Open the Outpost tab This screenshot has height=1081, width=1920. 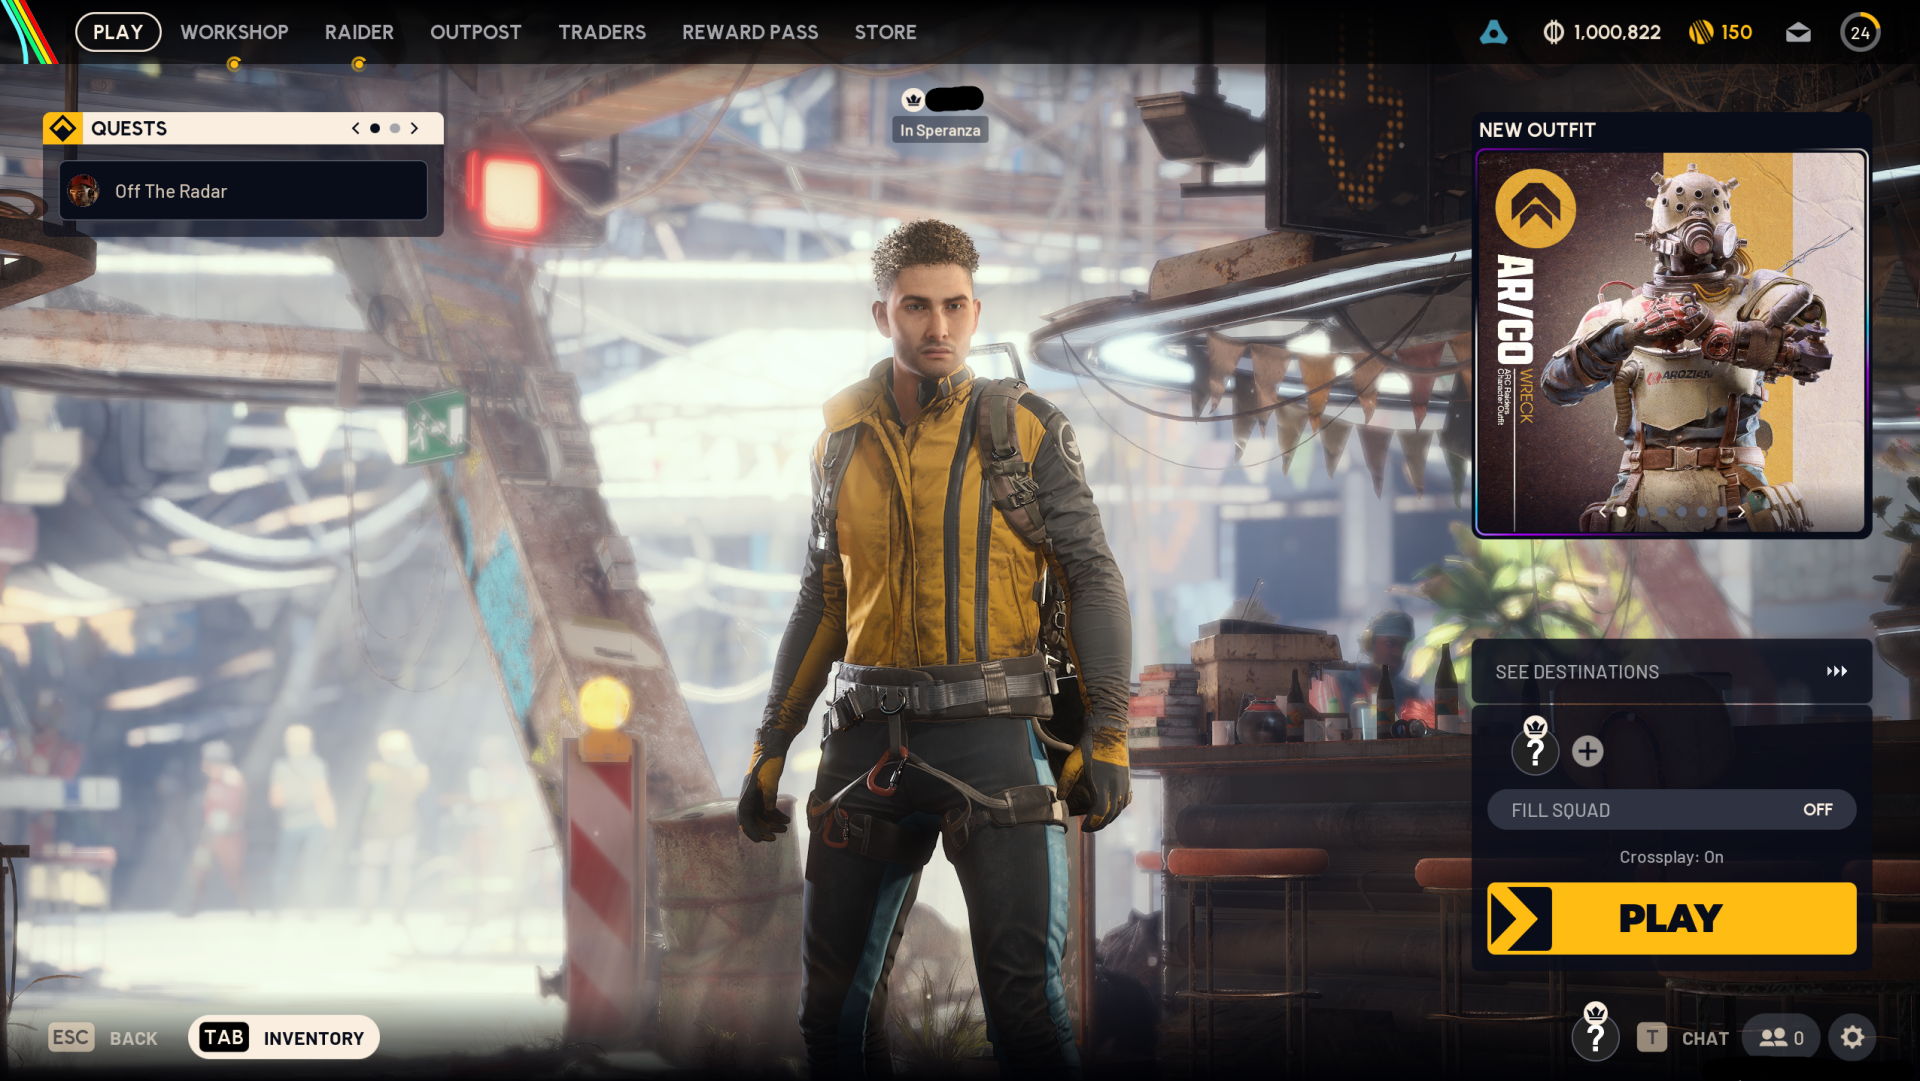475,32
